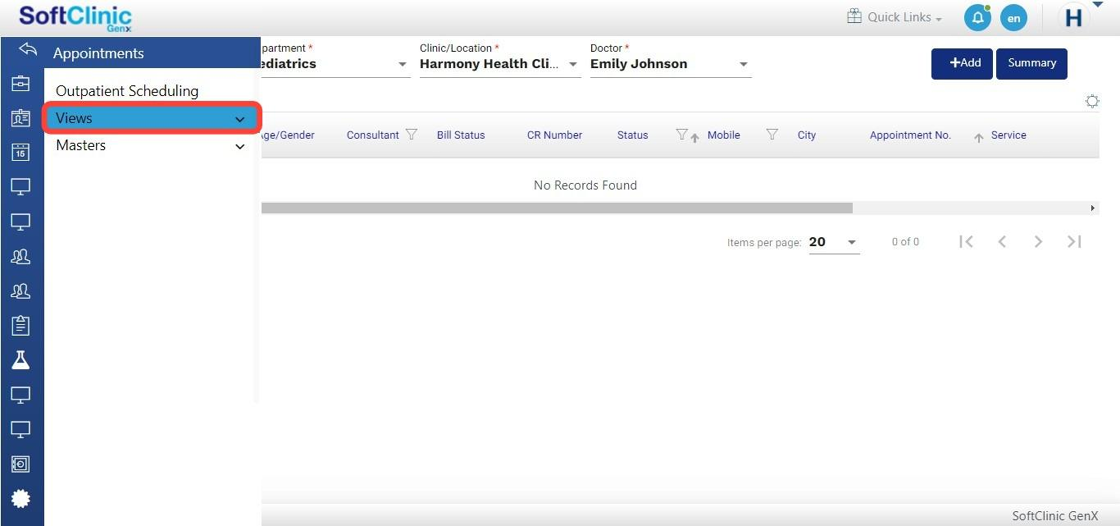Click monitor icon directly above the people icons
Image resolution: width=1120 pixels, height=526 pixels.
[x=21, y=222]
